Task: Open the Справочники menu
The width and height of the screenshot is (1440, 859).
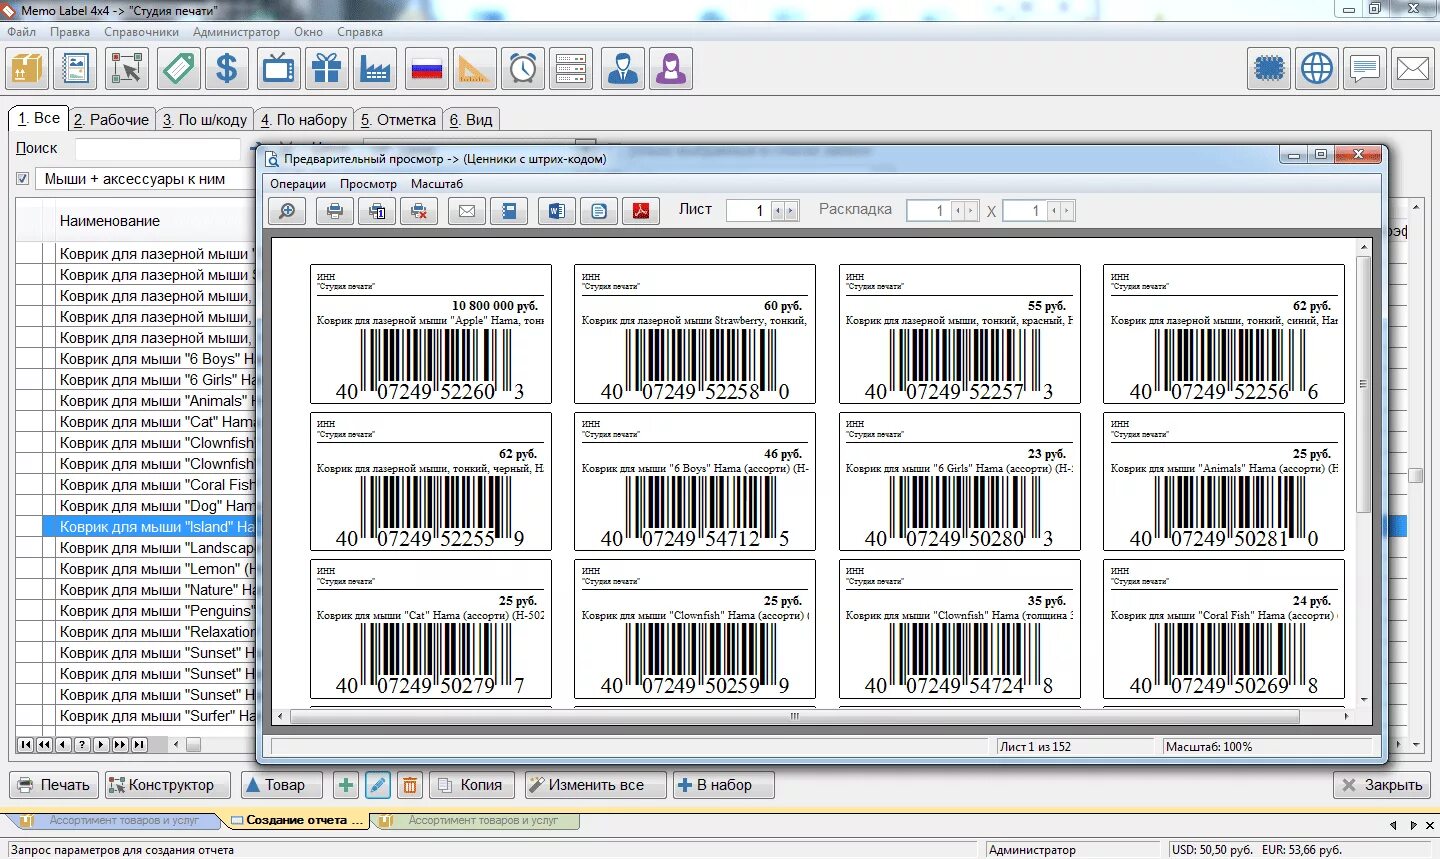Action: pyautogui.click(x=142, y=32)
